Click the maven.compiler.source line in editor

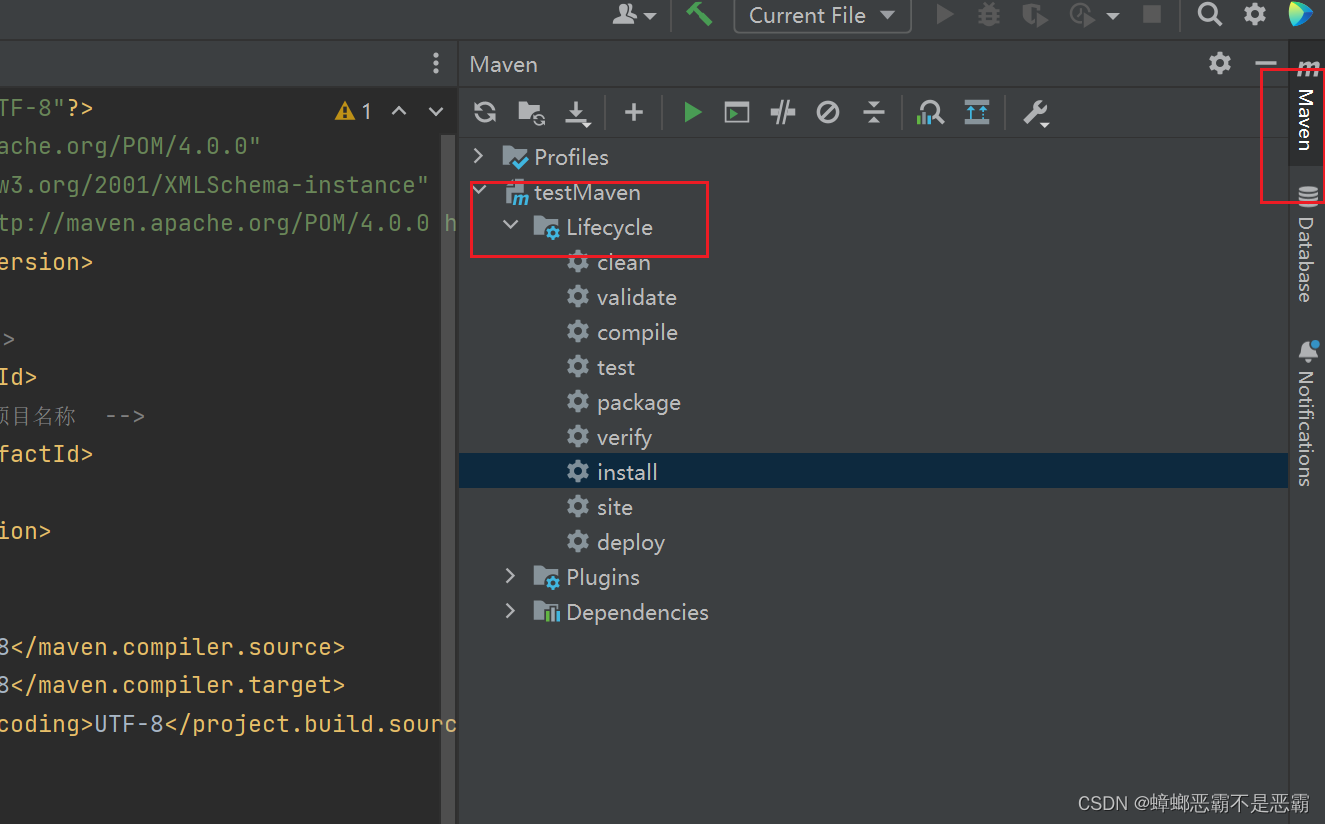click(x=172, y=647)
